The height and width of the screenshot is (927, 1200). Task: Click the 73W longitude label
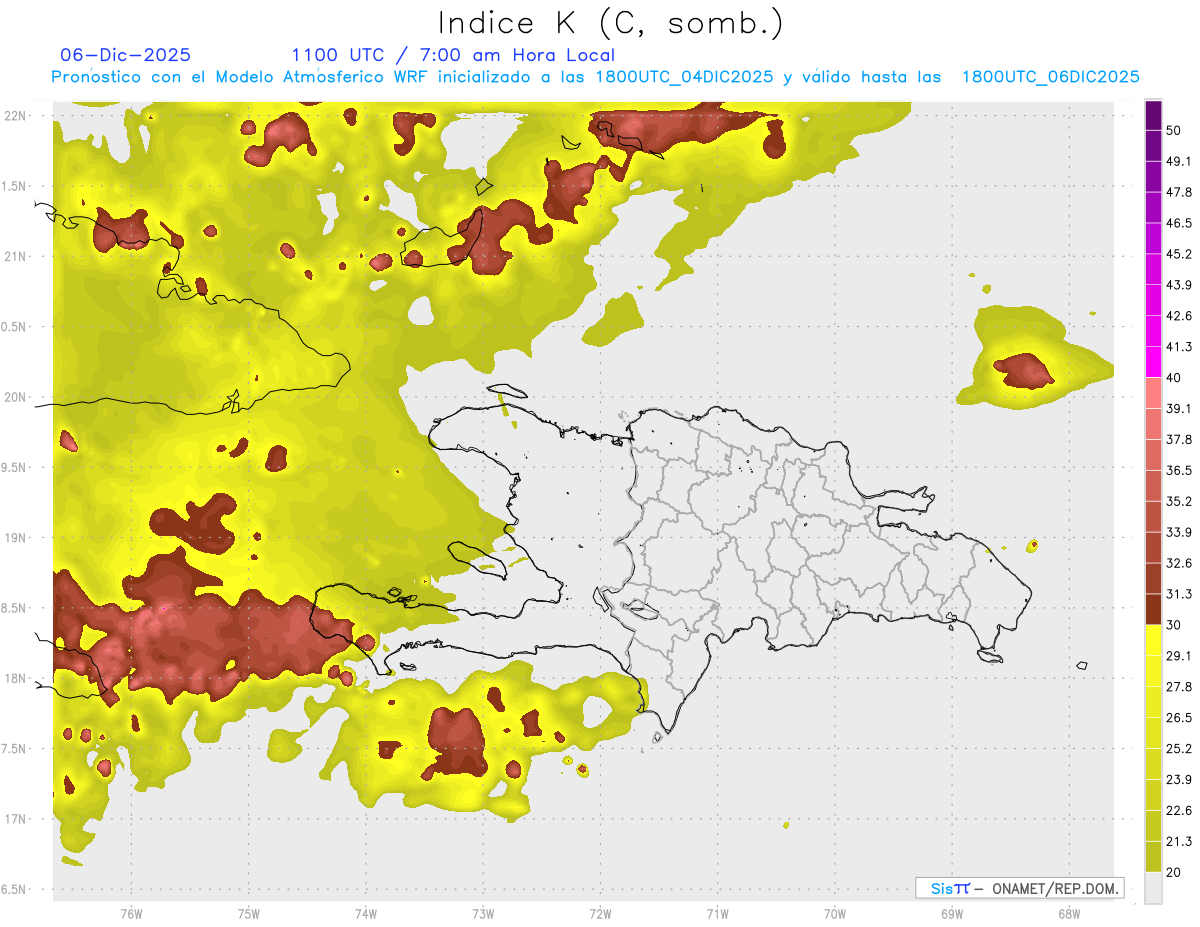[x=483, y=913]
